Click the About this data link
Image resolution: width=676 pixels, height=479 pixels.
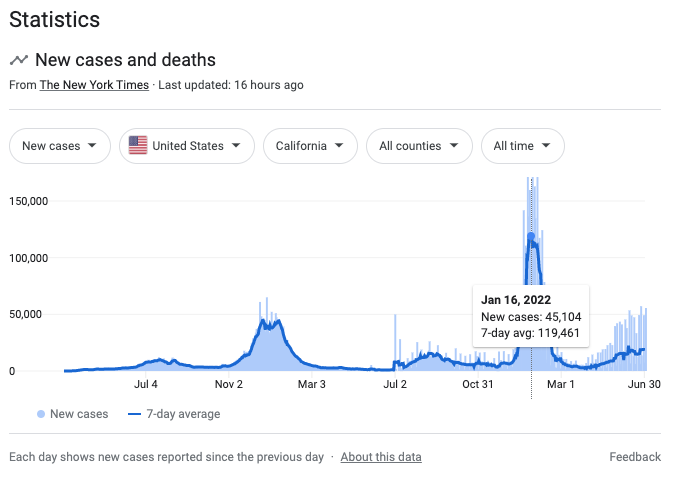point(381,457)
